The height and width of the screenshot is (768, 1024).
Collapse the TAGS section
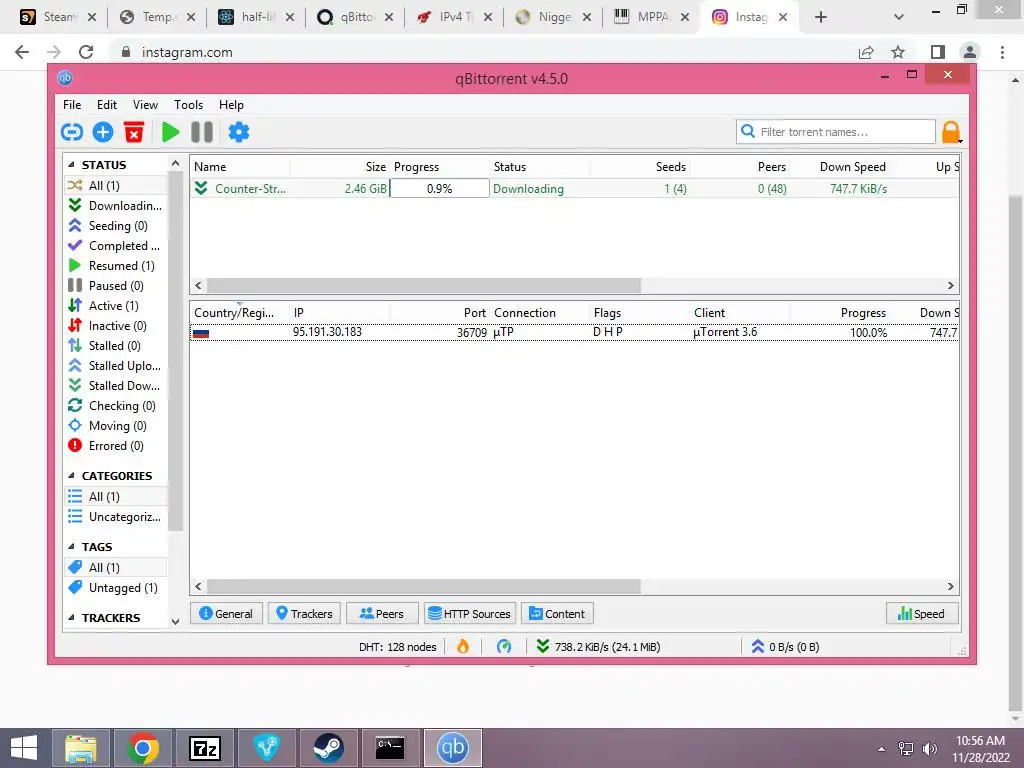coord(71,547)
